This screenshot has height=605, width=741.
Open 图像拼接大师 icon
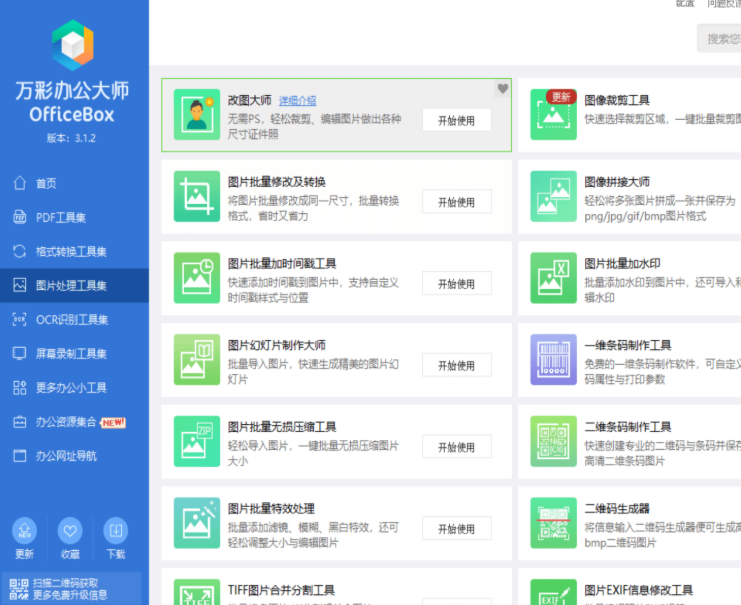[x=553, y=196]
